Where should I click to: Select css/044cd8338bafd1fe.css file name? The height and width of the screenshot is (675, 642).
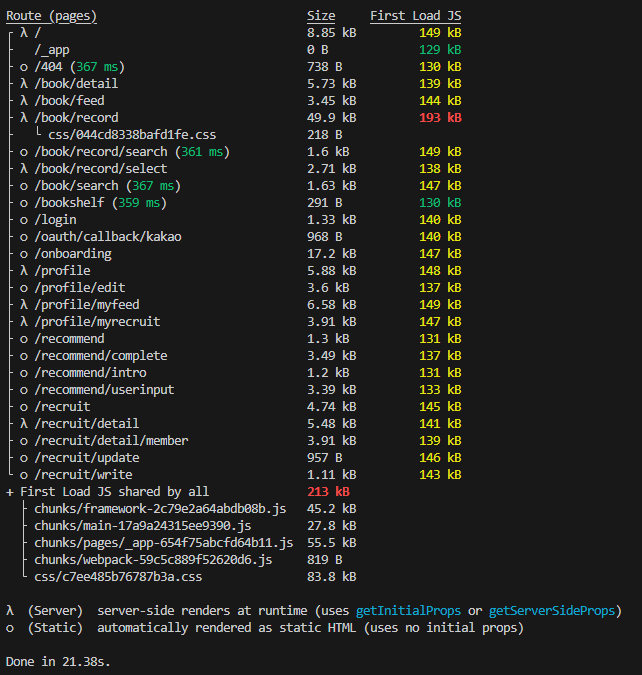click(132, 135)
